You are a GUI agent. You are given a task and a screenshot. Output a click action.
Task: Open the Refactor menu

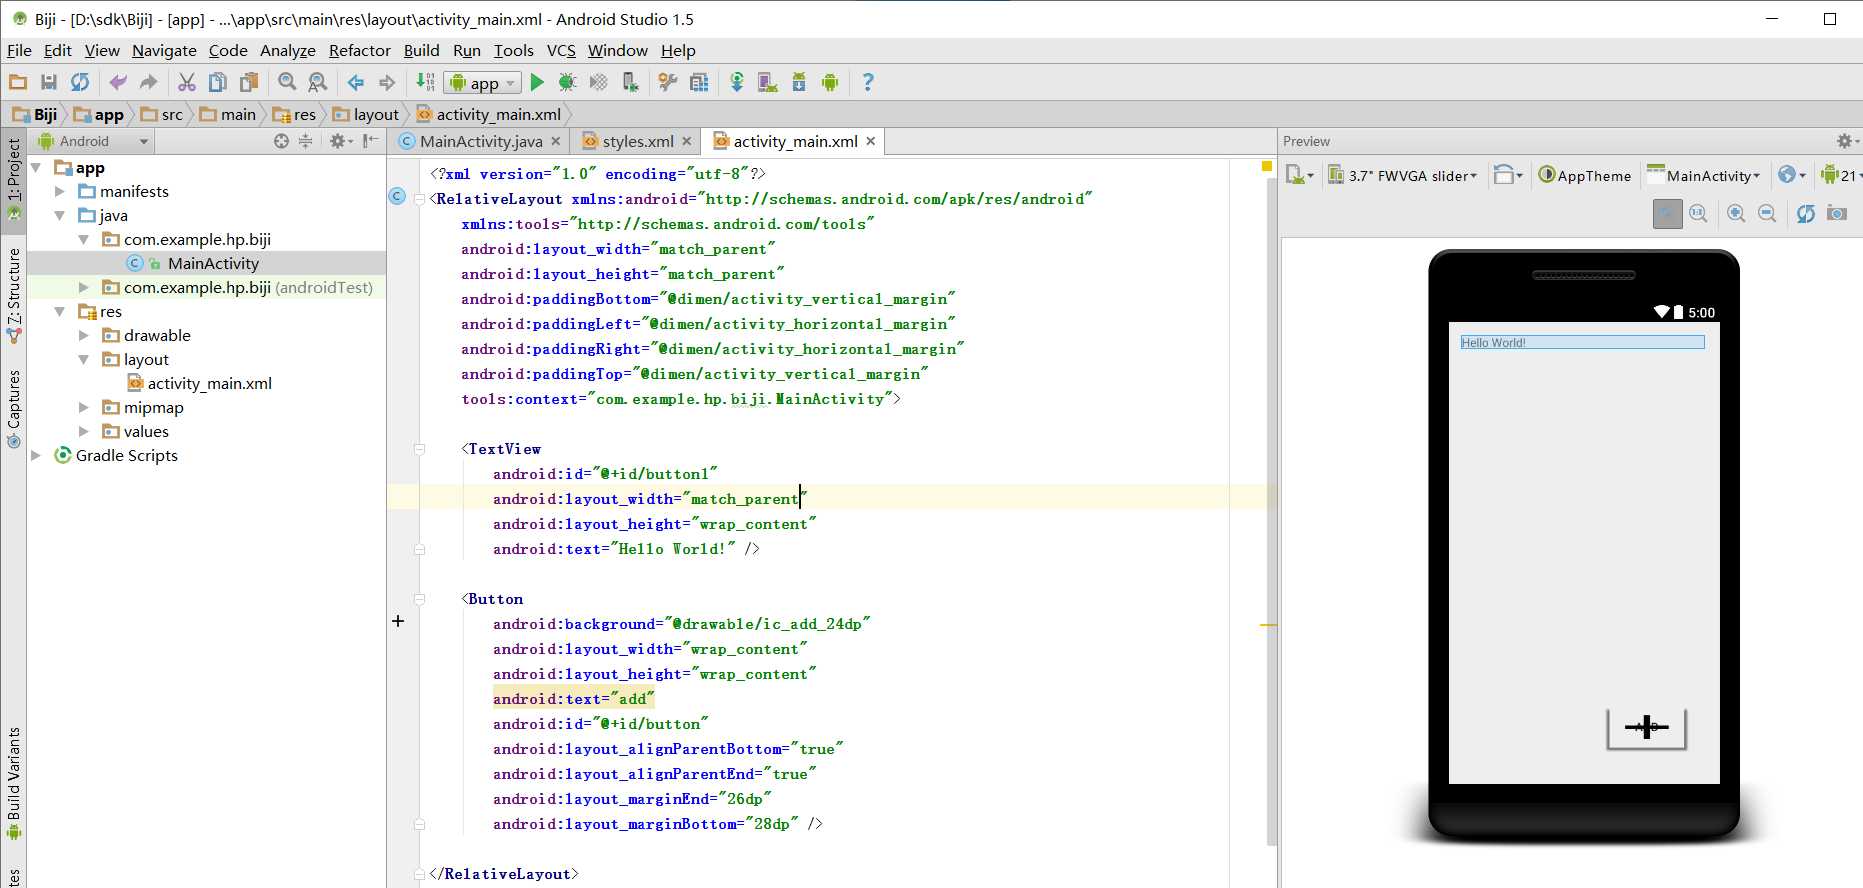click(359, 50)
